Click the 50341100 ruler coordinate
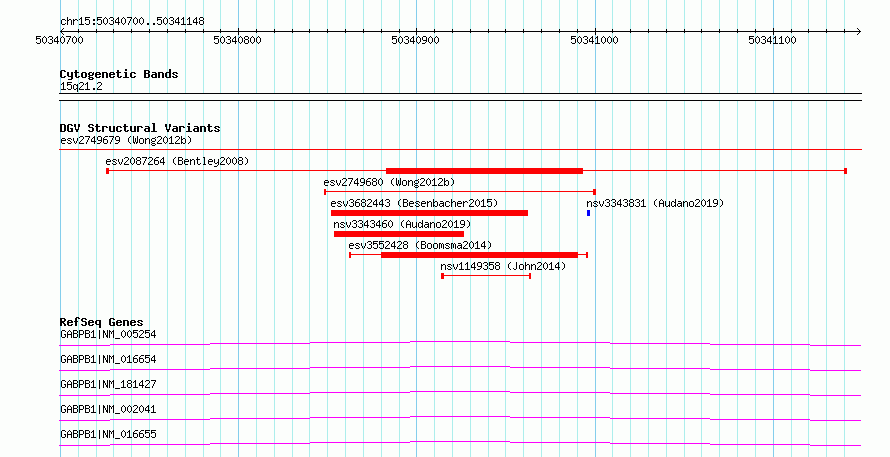This screenshot has width=890, height=457. (x=772, y=40)
